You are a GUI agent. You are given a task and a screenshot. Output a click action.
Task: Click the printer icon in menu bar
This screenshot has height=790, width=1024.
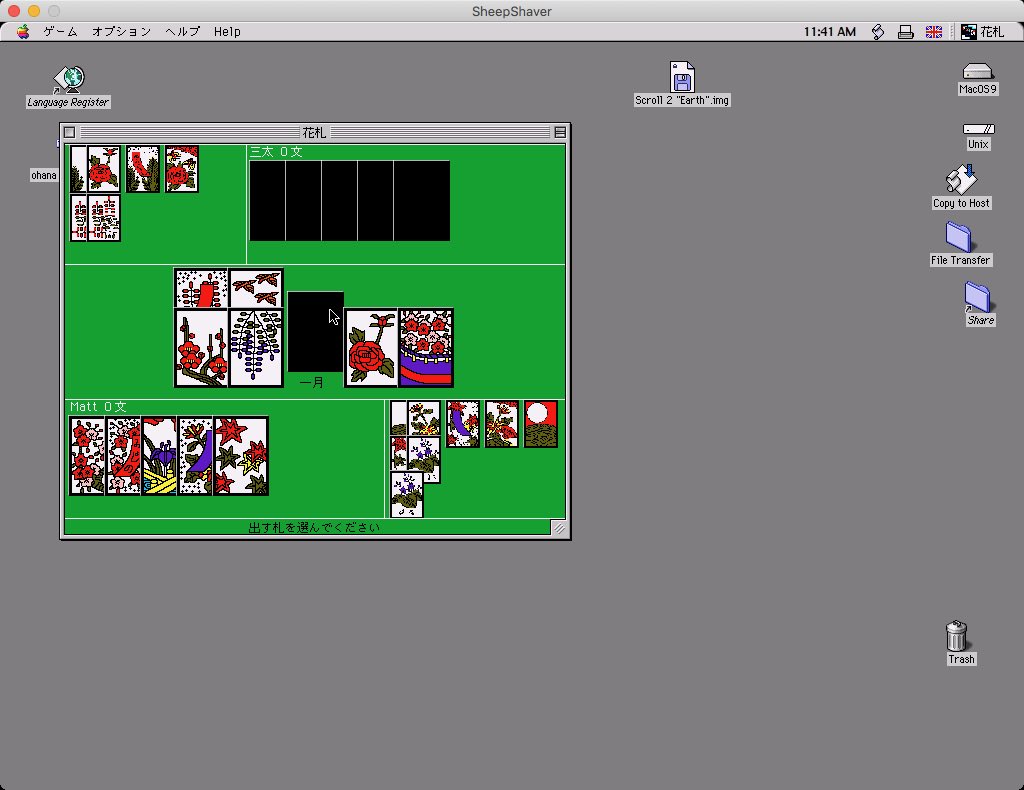coord(906,31)
